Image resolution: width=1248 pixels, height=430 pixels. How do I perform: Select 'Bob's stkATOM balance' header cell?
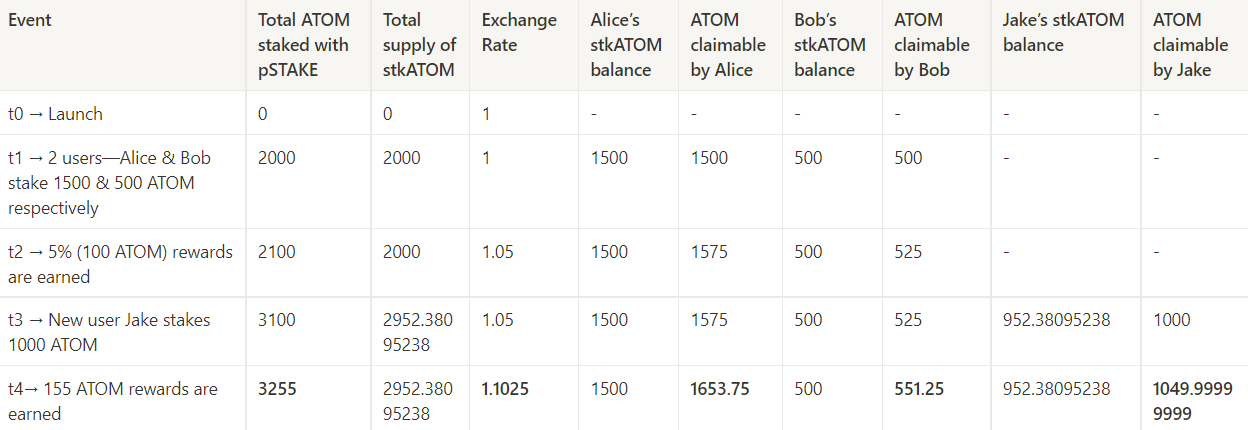(x=824, y=45)
